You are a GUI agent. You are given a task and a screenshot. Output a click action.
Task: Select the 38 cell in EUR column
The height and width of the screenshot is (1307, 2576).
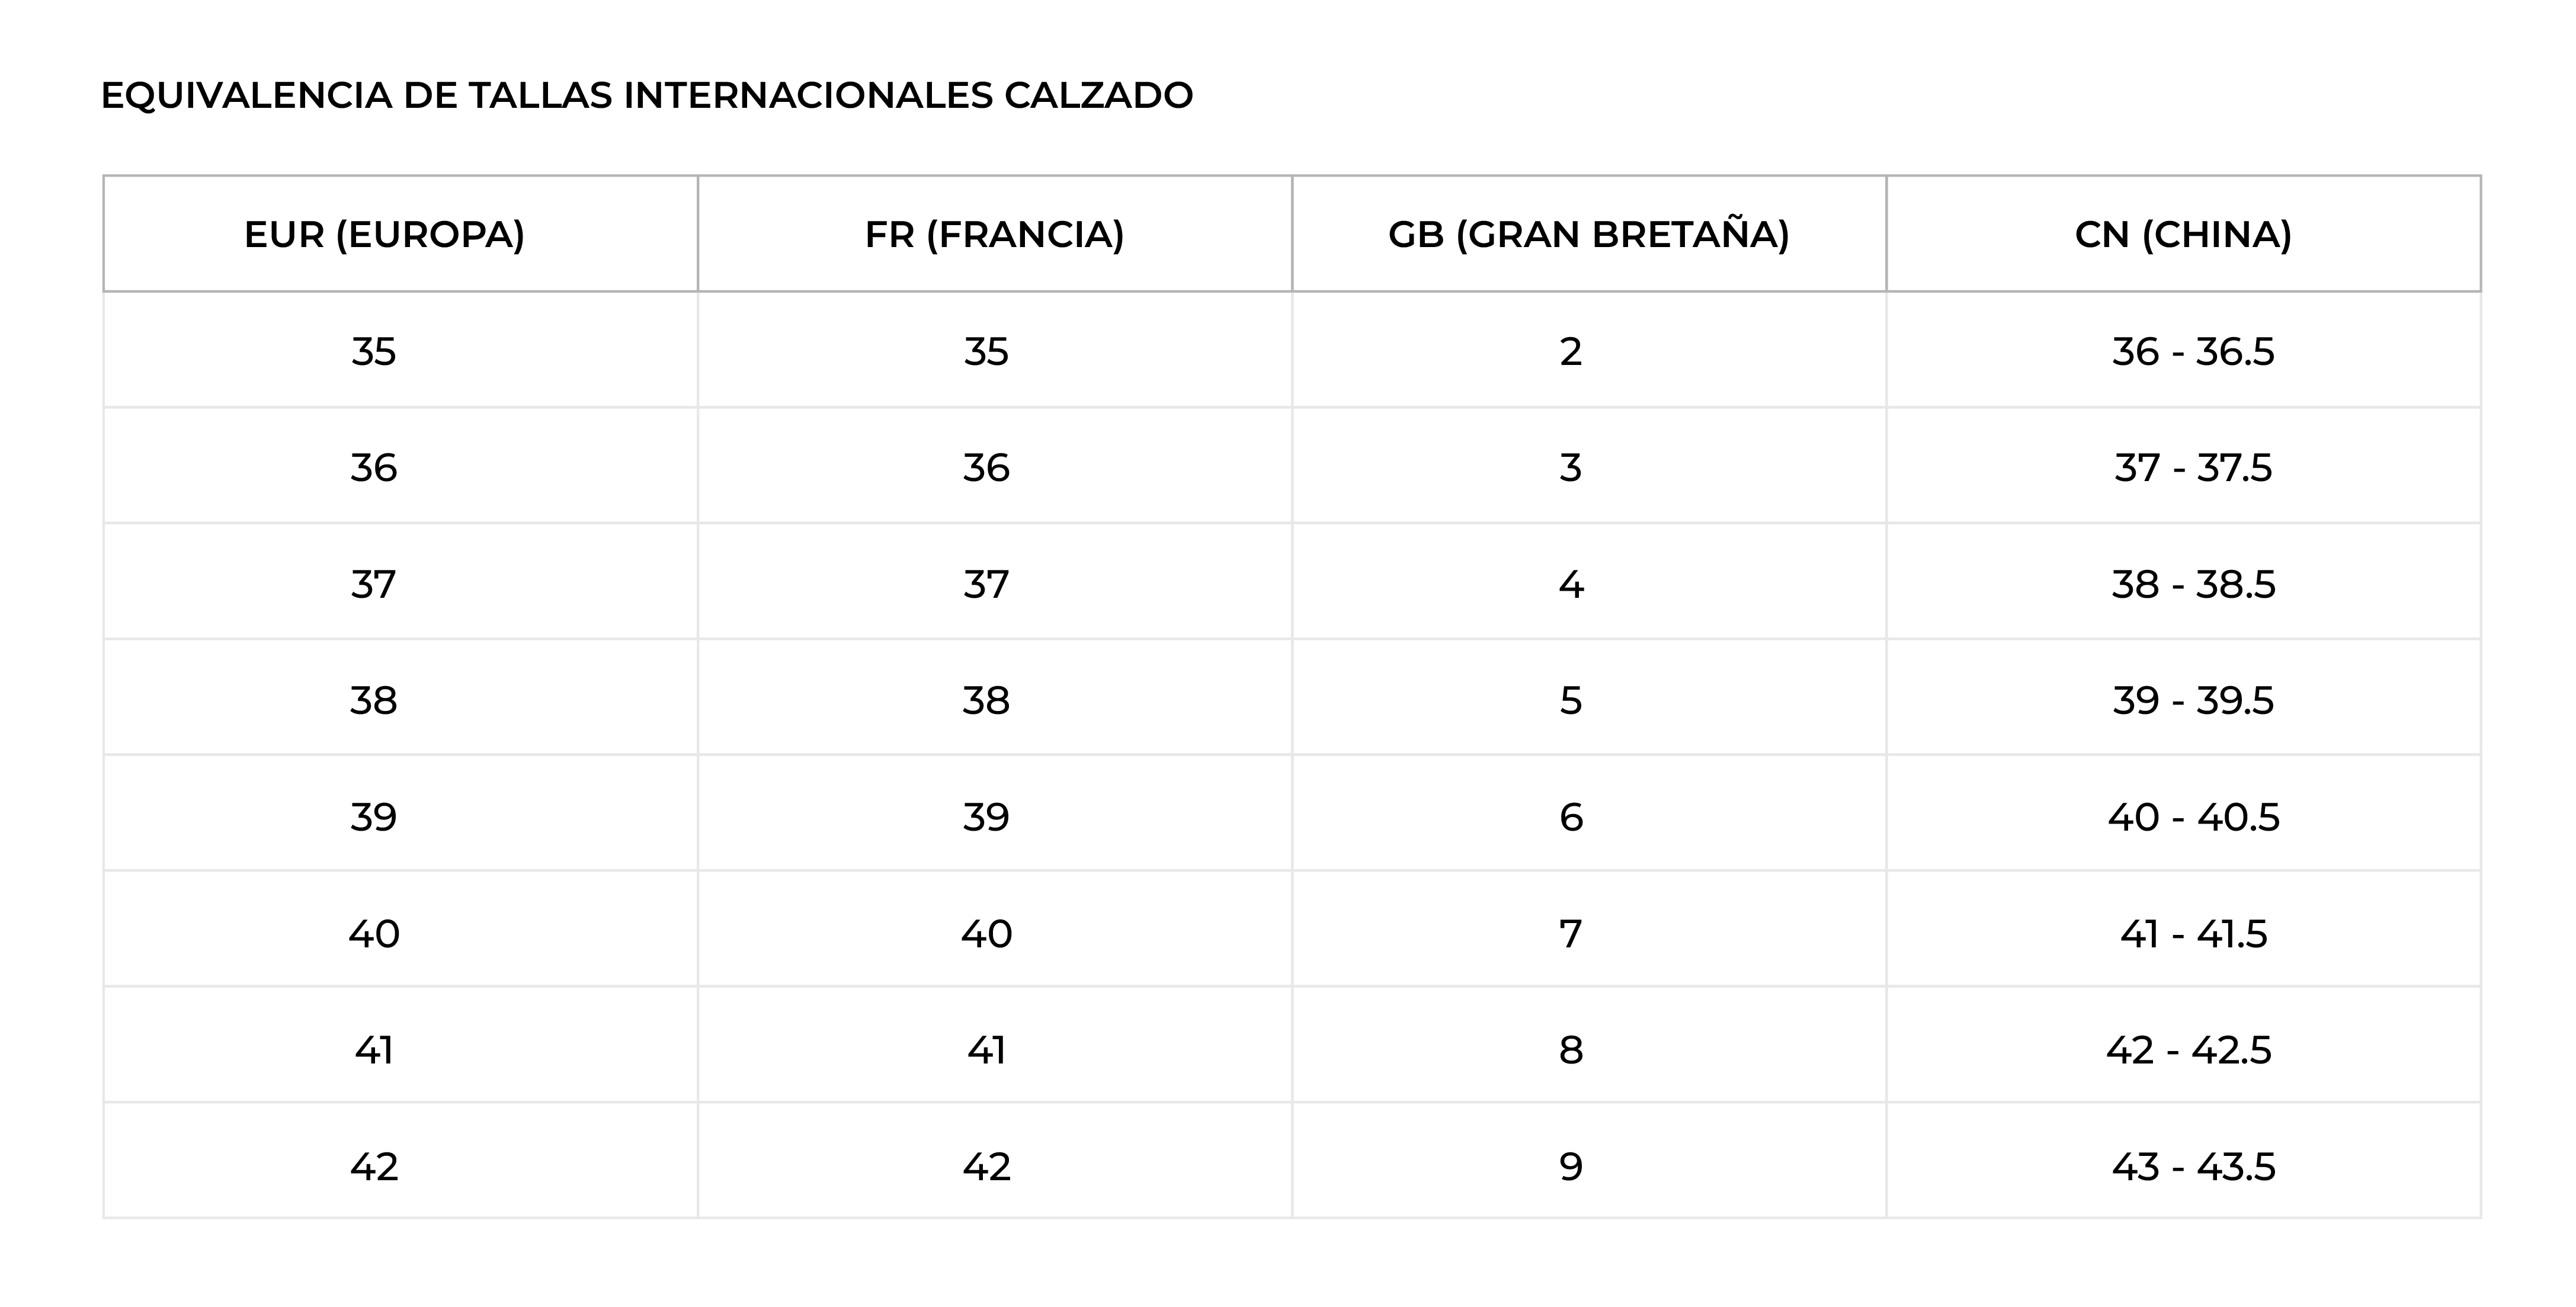click(x=374, y=700)
